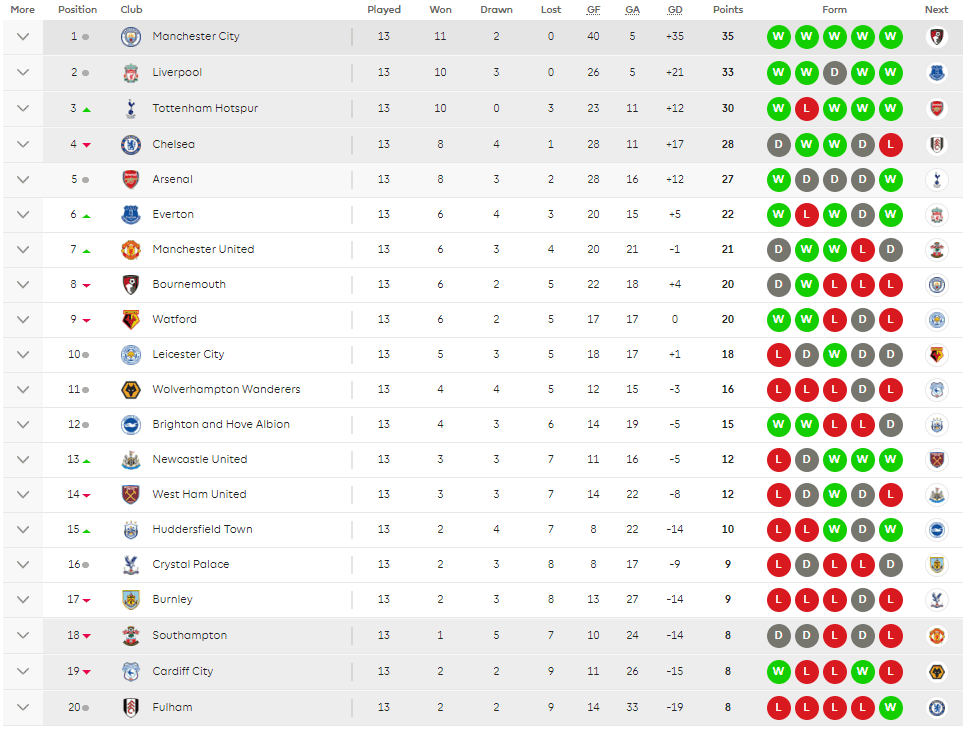Click Southampton's next opponent Manchester United badge
This screenshot has height=730, width=970.
pos(937,635)
